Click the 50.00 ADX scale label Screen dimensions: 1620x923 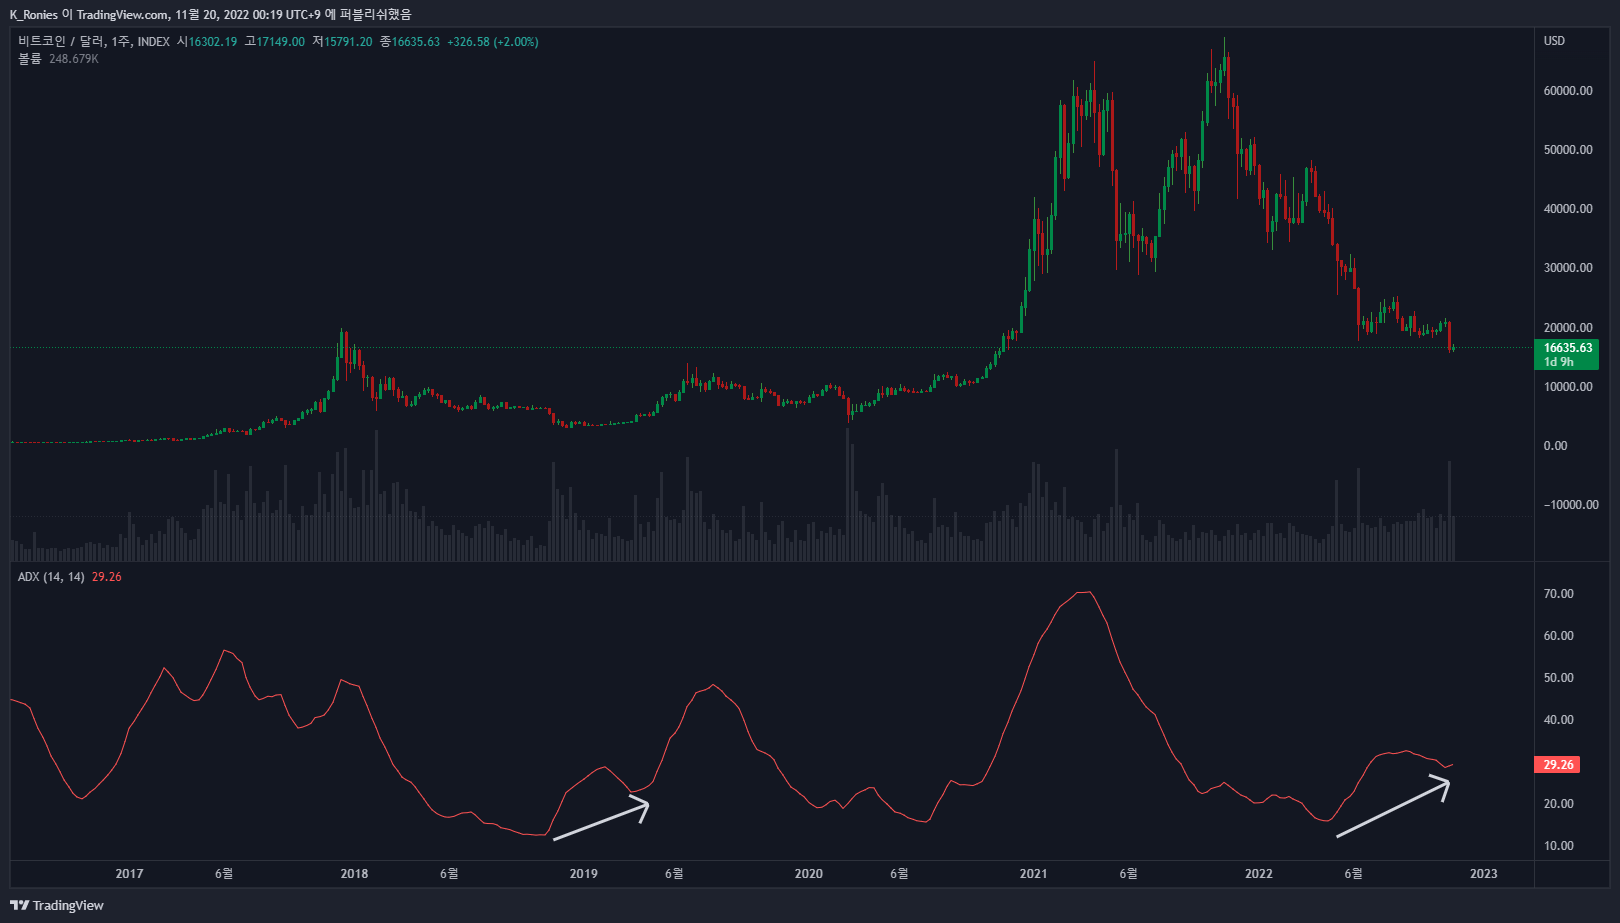[x=1559, y=678]
